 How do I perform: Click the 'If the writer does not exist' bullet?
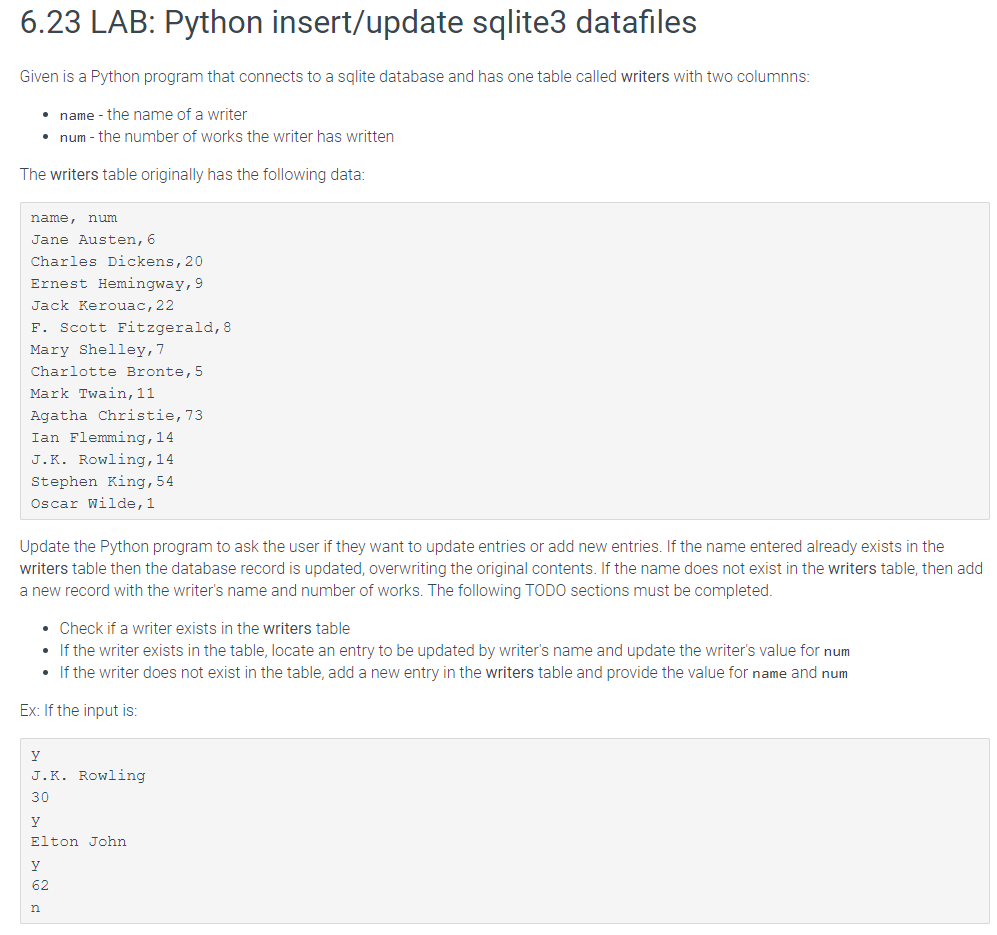(x=453, y=673)
